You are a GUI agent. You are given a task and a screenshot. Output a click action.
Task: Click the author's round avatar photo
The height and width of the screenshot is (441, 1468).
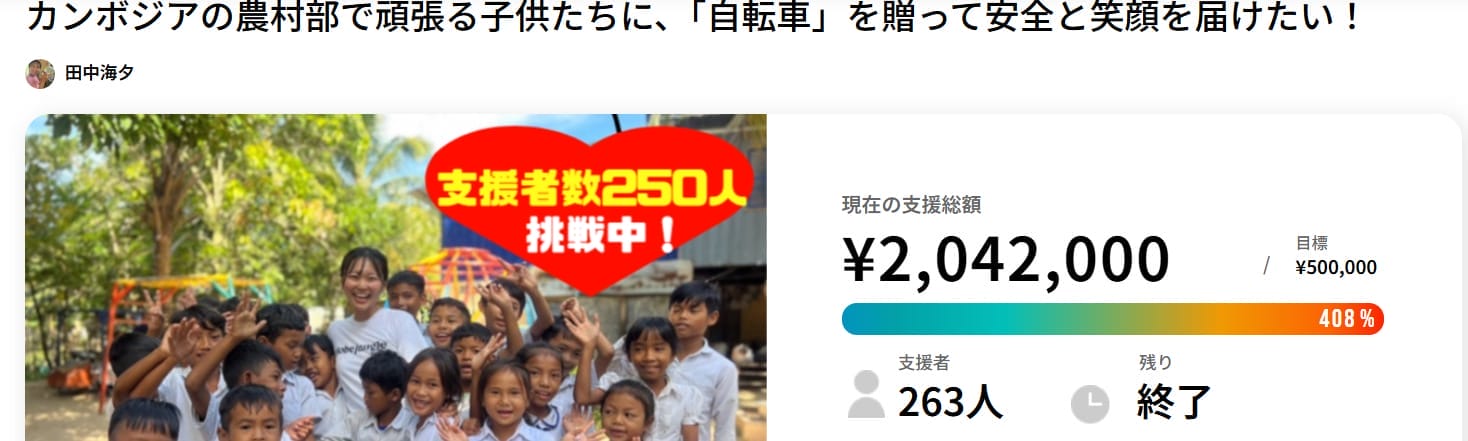pyautogui.click(x=40, y=74)
